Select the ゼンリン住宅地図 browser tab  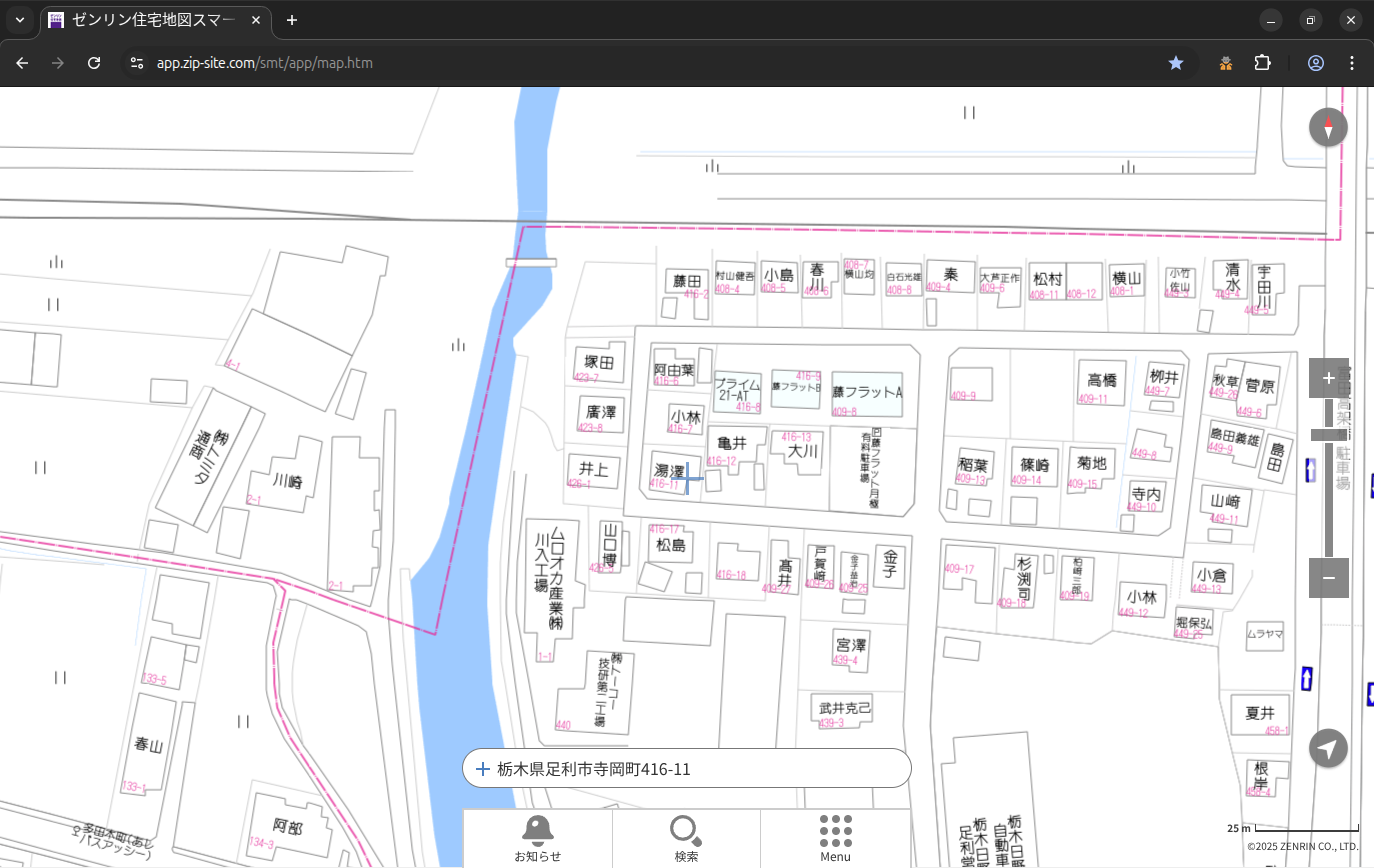[155, 20]
